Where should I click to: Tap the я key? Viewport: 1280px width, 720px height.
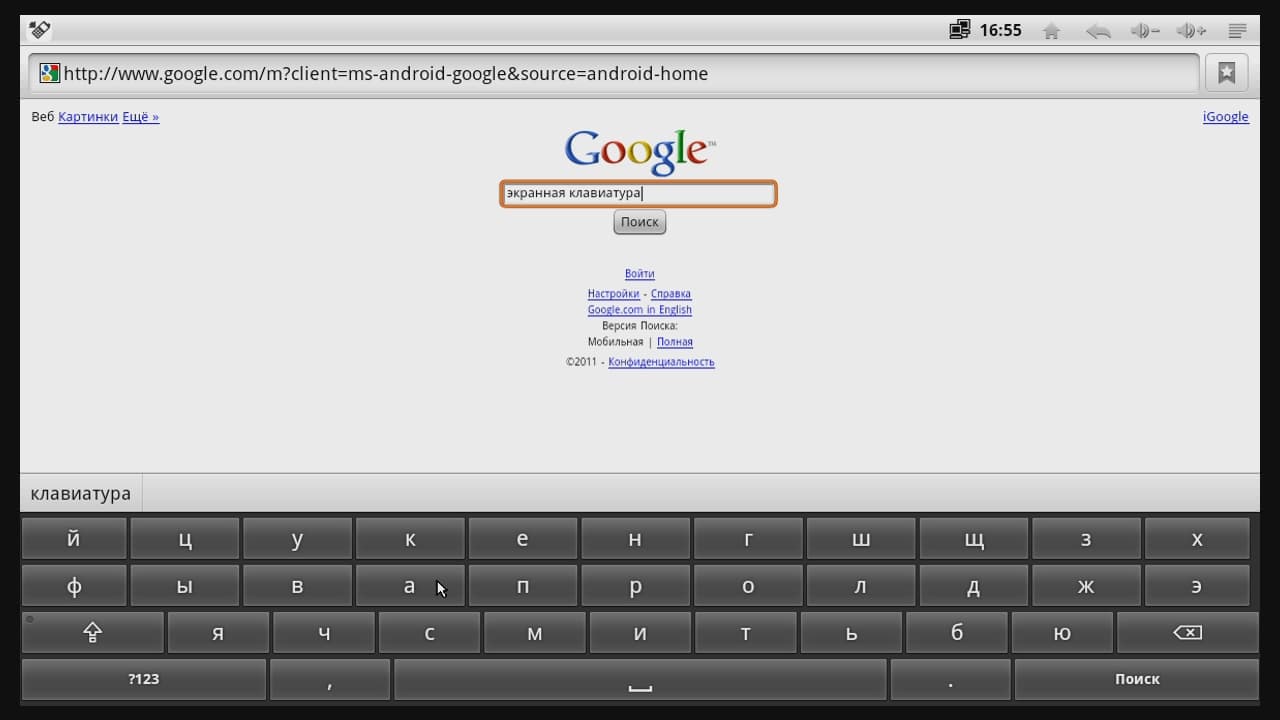coord(218,633)
